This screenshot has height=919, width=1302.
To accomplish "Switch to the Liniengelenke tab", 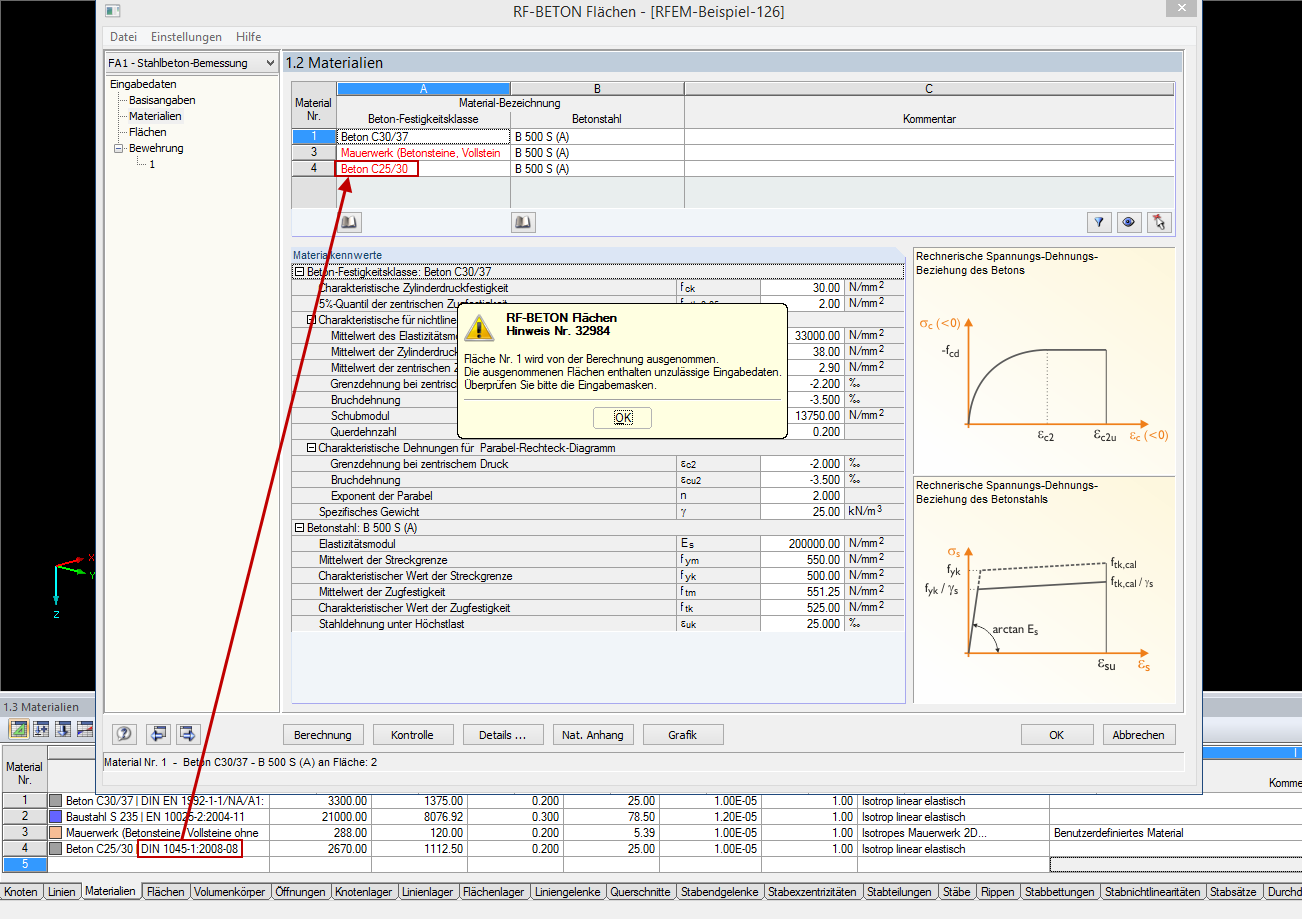I will coord(567,892).
